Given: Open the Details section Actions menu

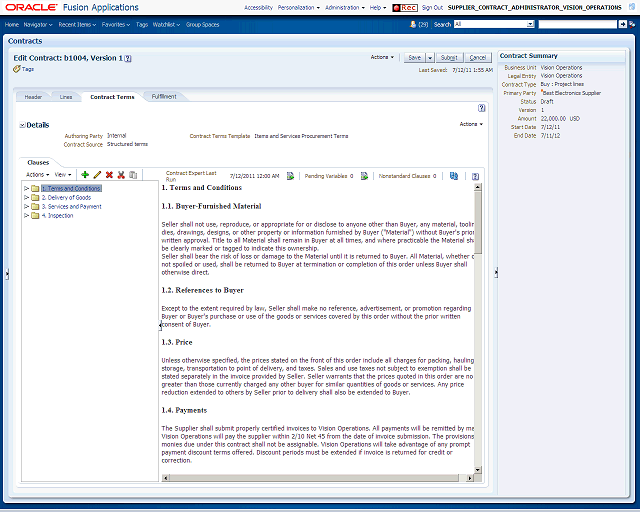Looking at the screenshot, I should tap(471, 124).
